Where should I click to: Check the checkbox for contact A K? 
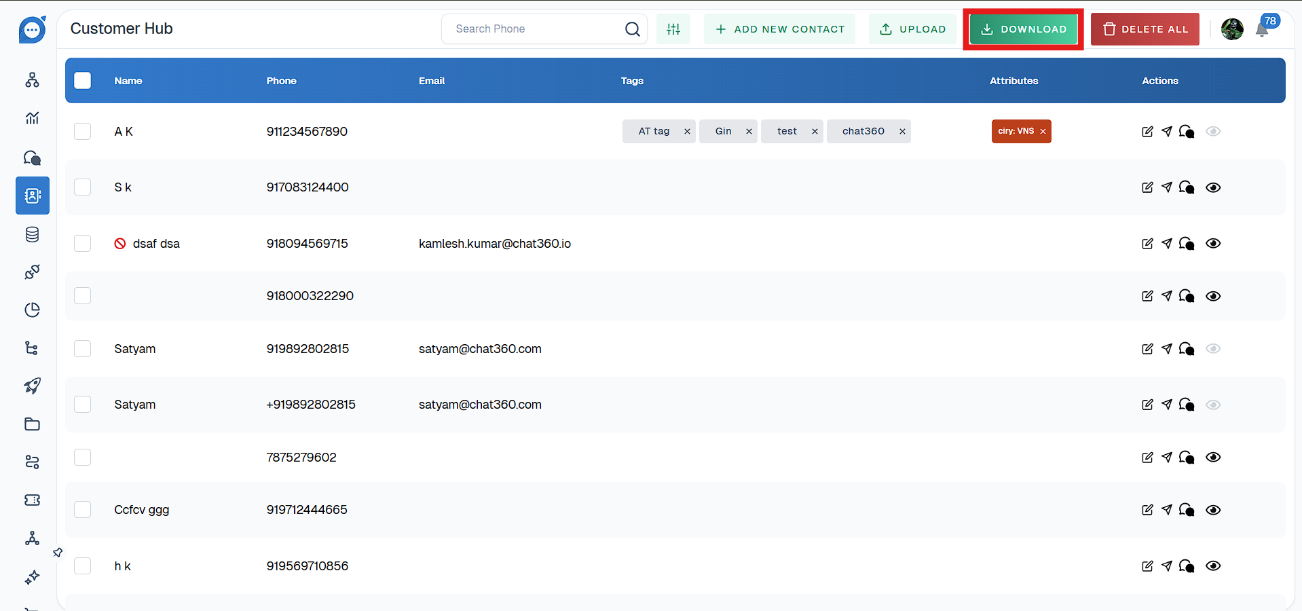(83, 131)
